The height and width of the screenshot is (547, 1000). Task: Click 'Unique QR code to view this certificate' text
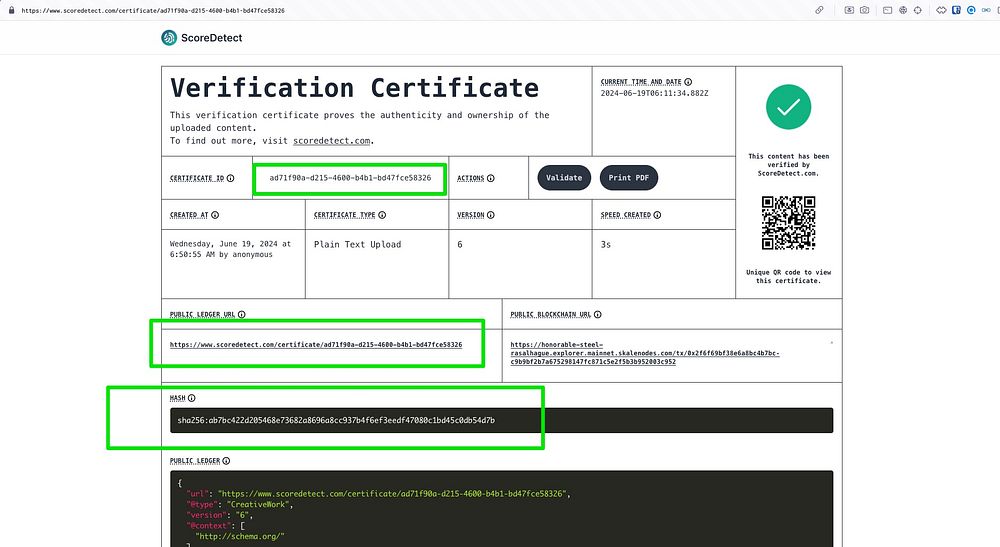pos(788,276)
